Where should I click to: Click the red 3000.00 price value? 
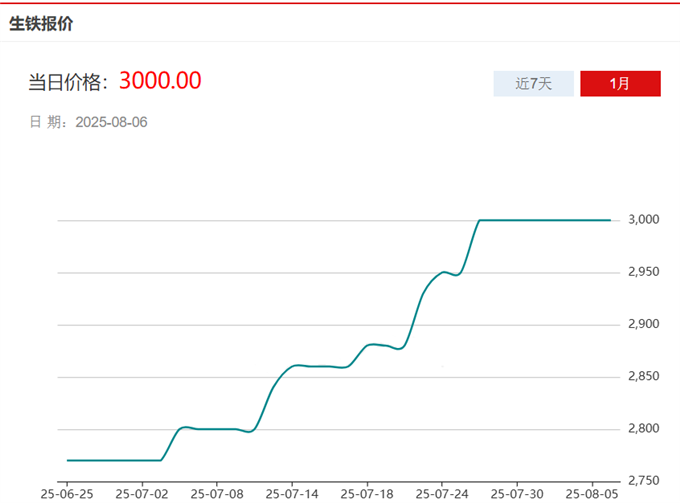[160, 81]
